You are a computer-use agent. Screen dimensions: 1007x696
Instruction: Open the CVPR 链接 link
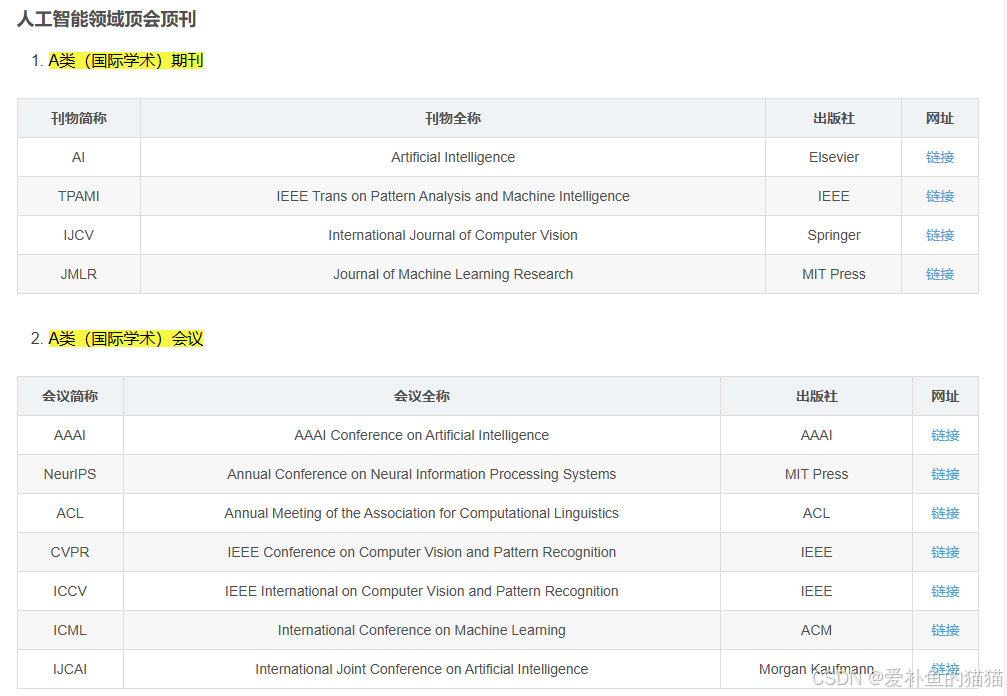(x=945, y=552)
